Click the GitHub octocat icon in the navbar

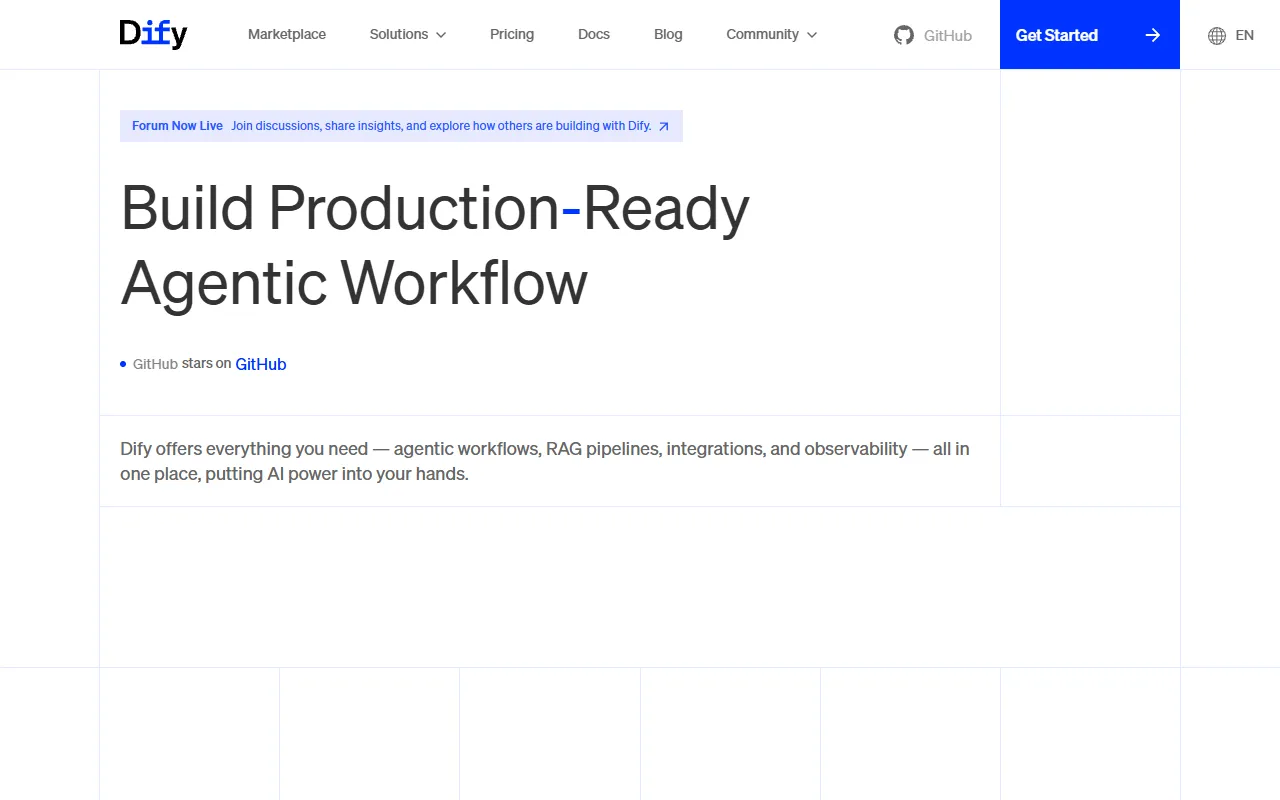tap(904, 35)
